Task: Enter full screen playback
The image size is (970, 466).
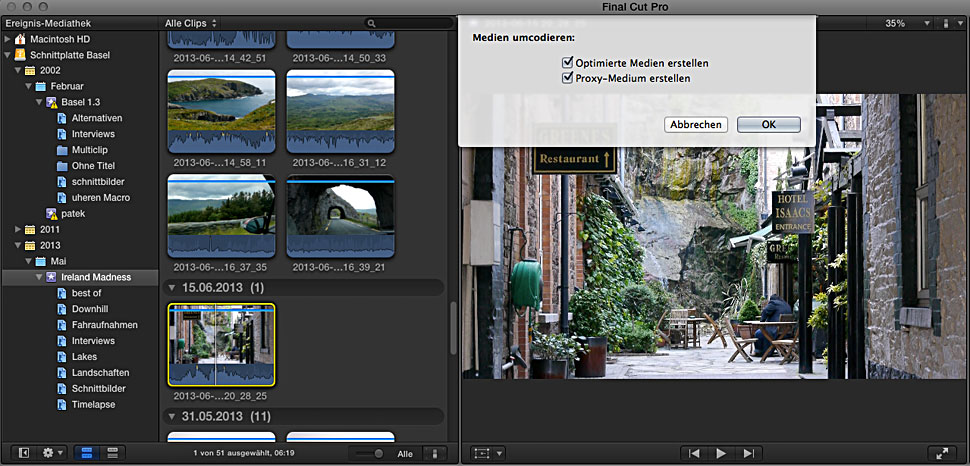Action: click(939, 453)
